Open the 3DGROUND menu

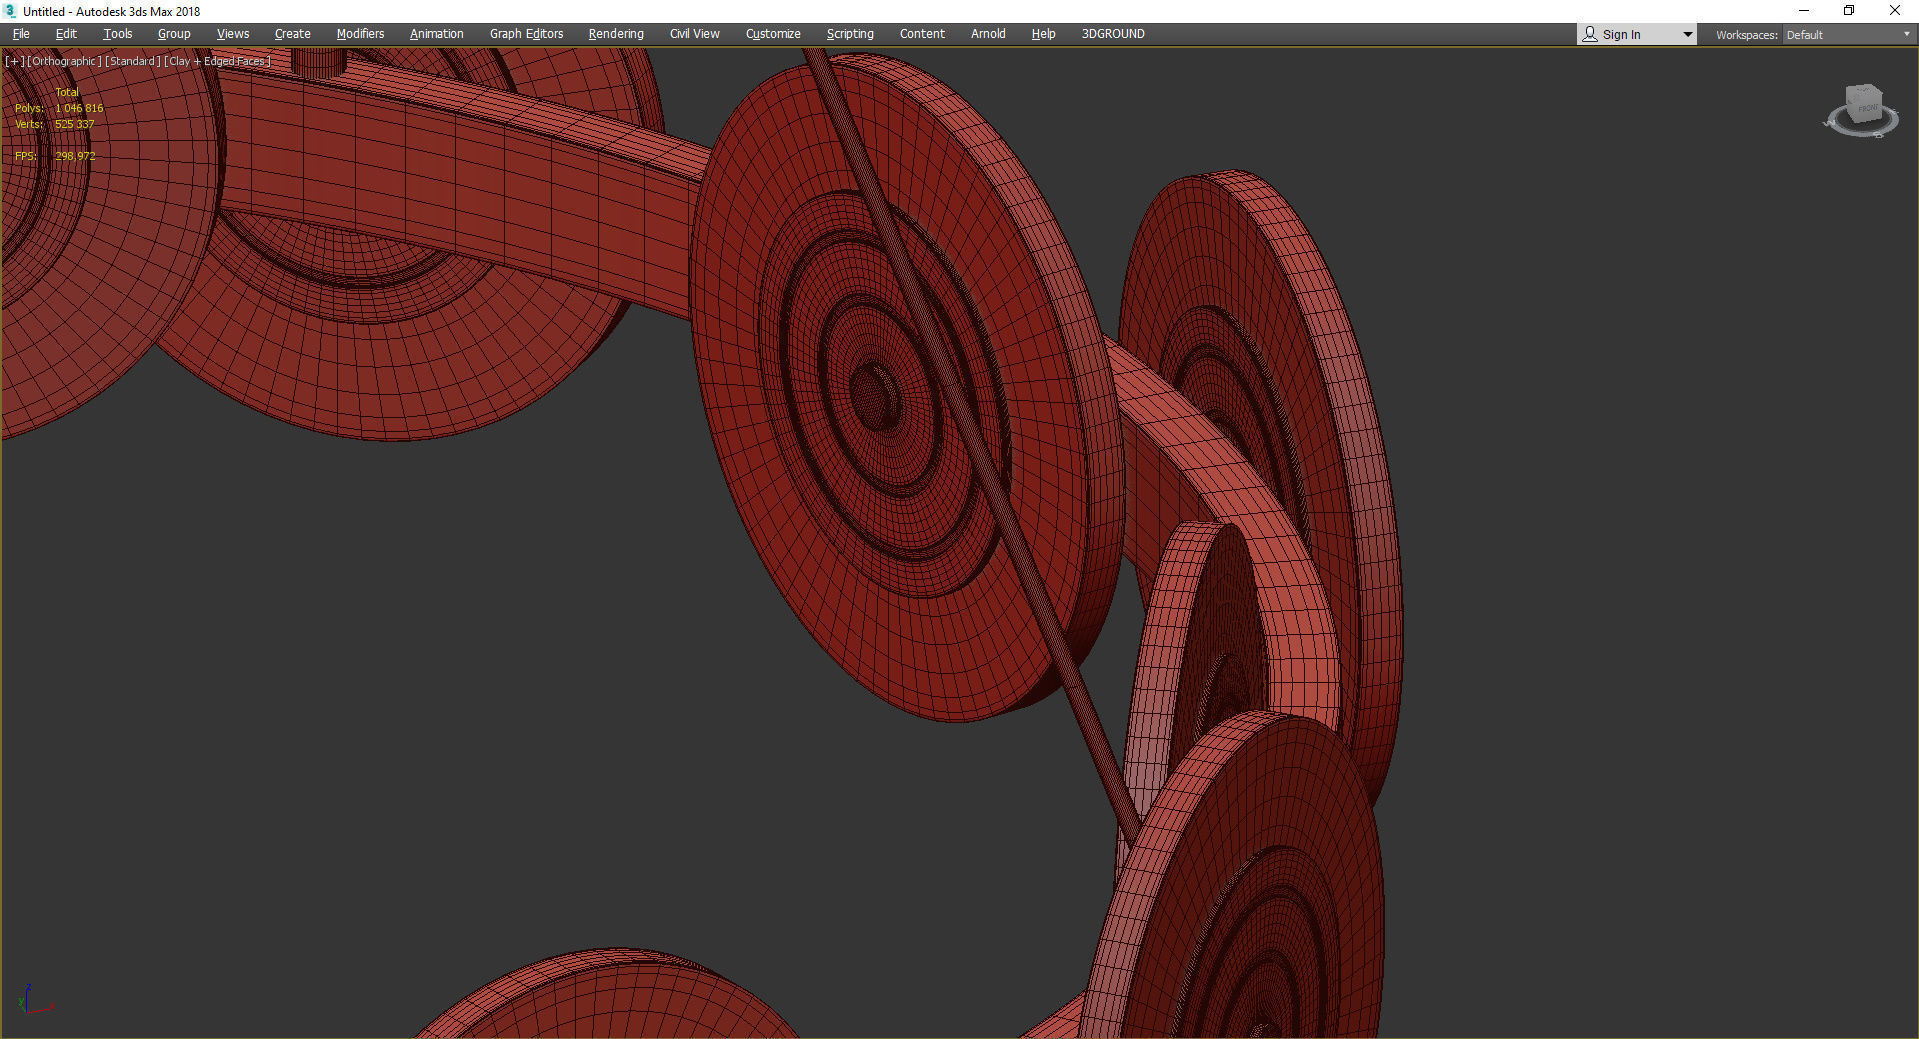pyautogui.click(x=1113, y=34)
